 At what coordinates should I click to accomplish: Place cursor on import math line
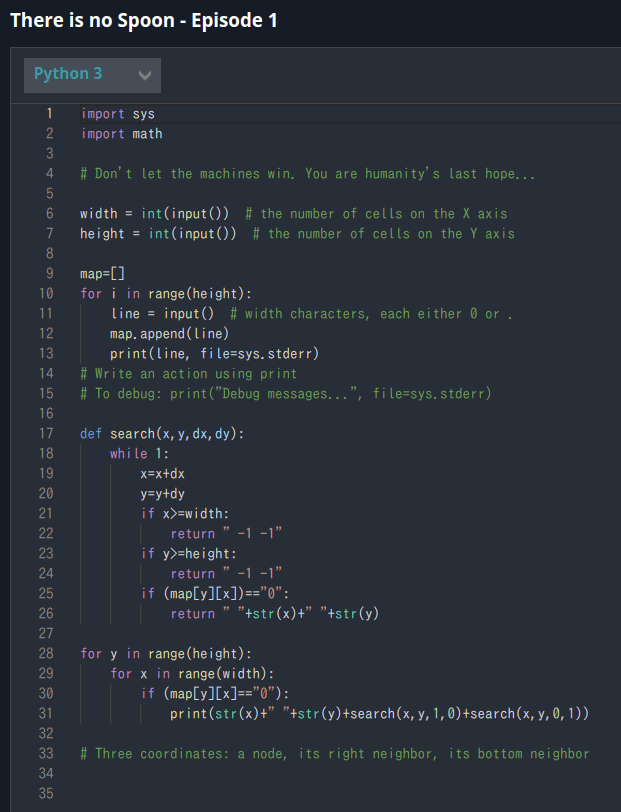click(x=122, y=134)
